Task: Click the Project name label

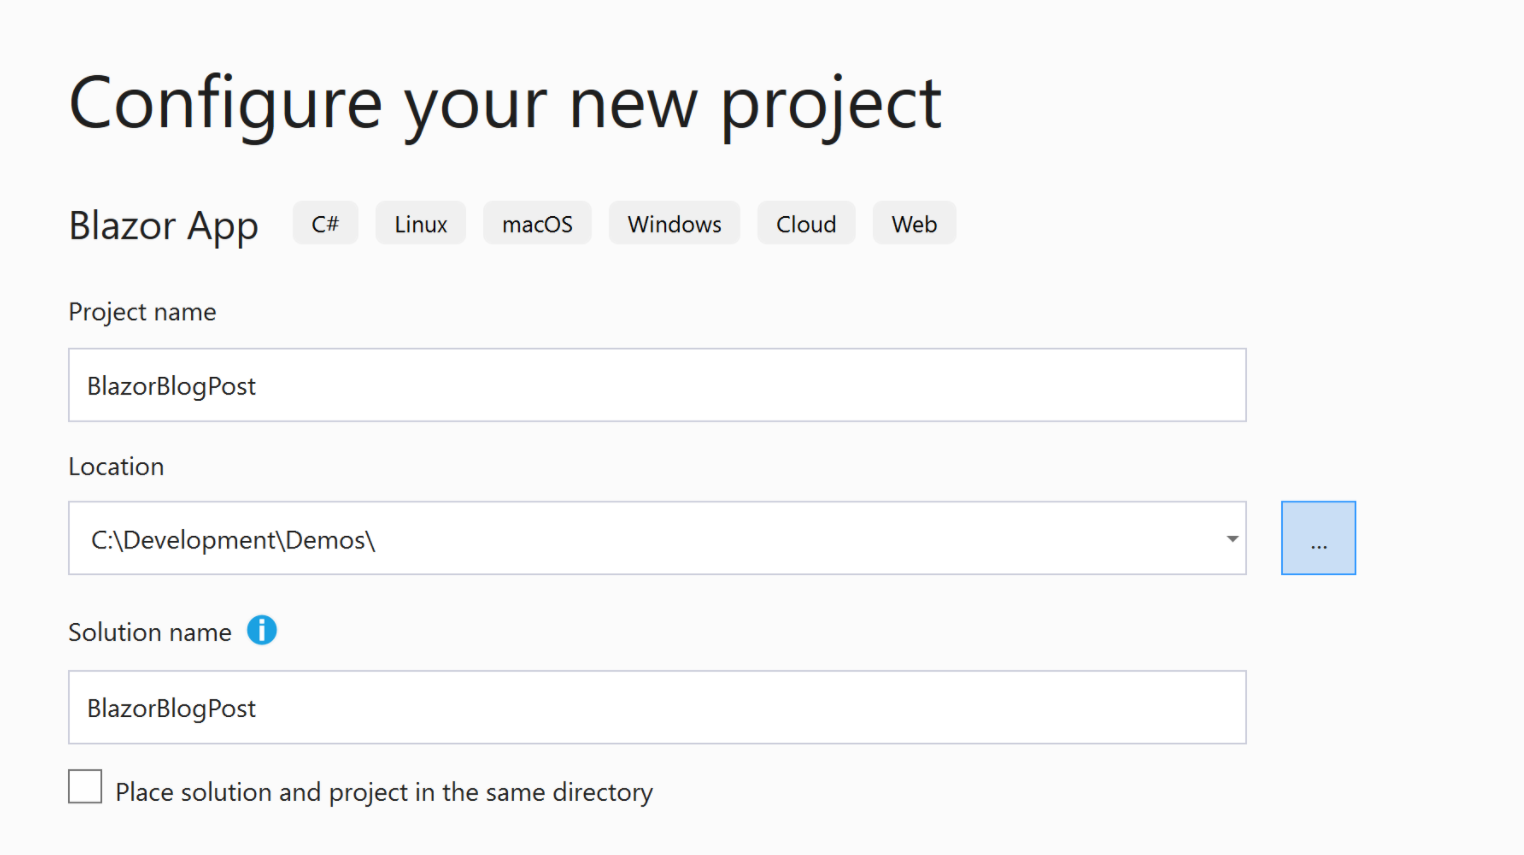Action: pyautogui.click(x=142, y=312)
